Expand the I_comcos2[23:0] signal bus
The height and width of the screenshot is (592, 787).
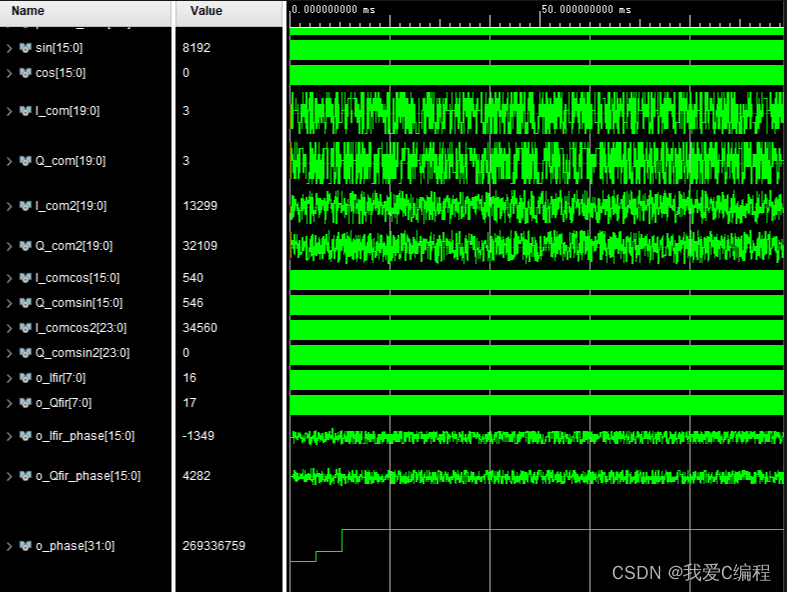pyautogui.click(x=9, y=328)
